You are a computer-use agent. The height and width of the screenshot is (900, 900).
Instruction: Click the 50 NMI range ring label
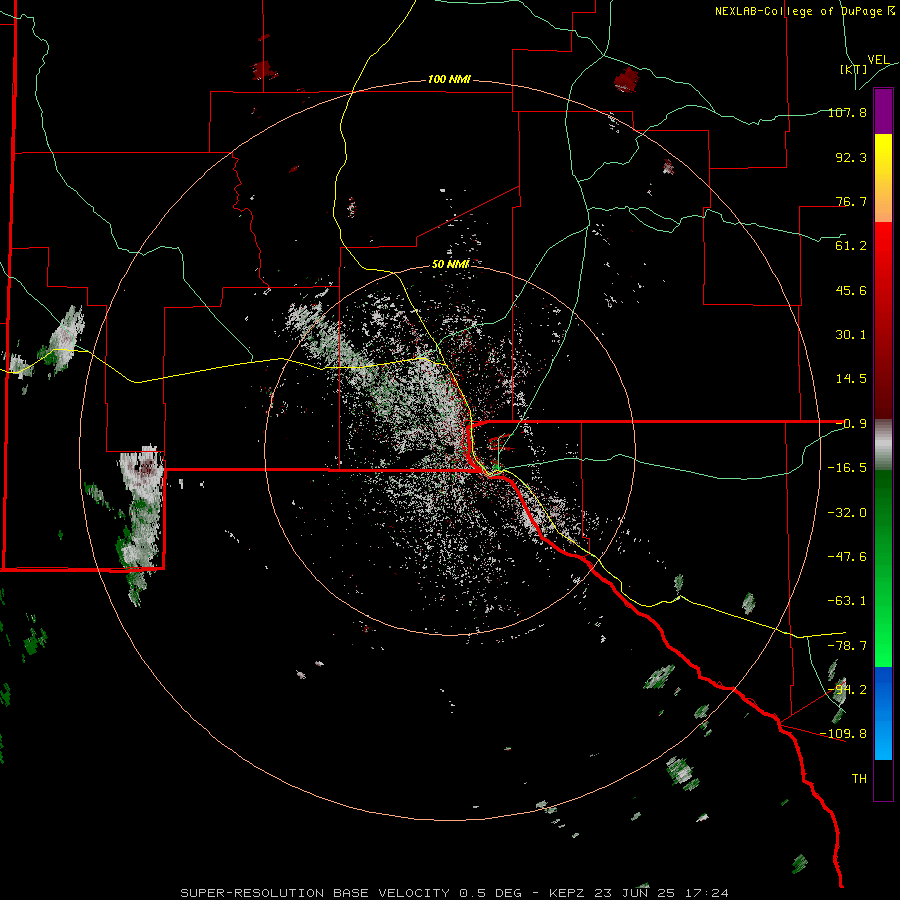click(451, 264)
